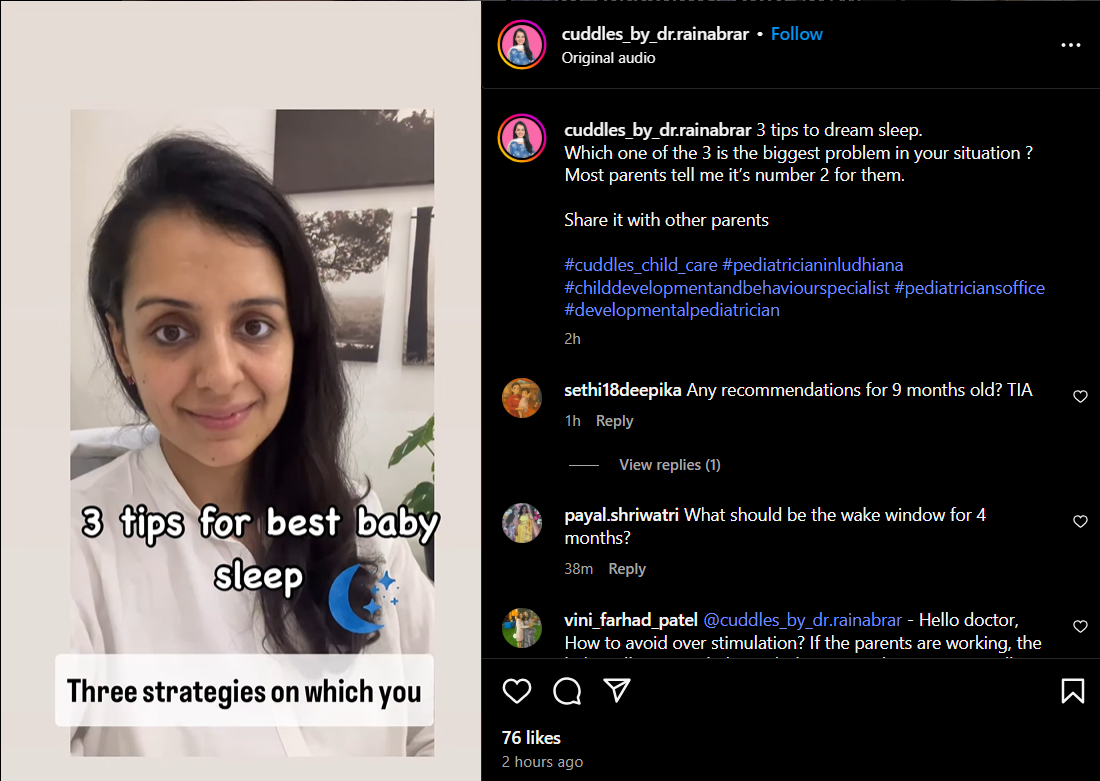1100x781 pixels.
Task: Reply to payal.shriwatri's comment
Action: (x=626, y=569)
